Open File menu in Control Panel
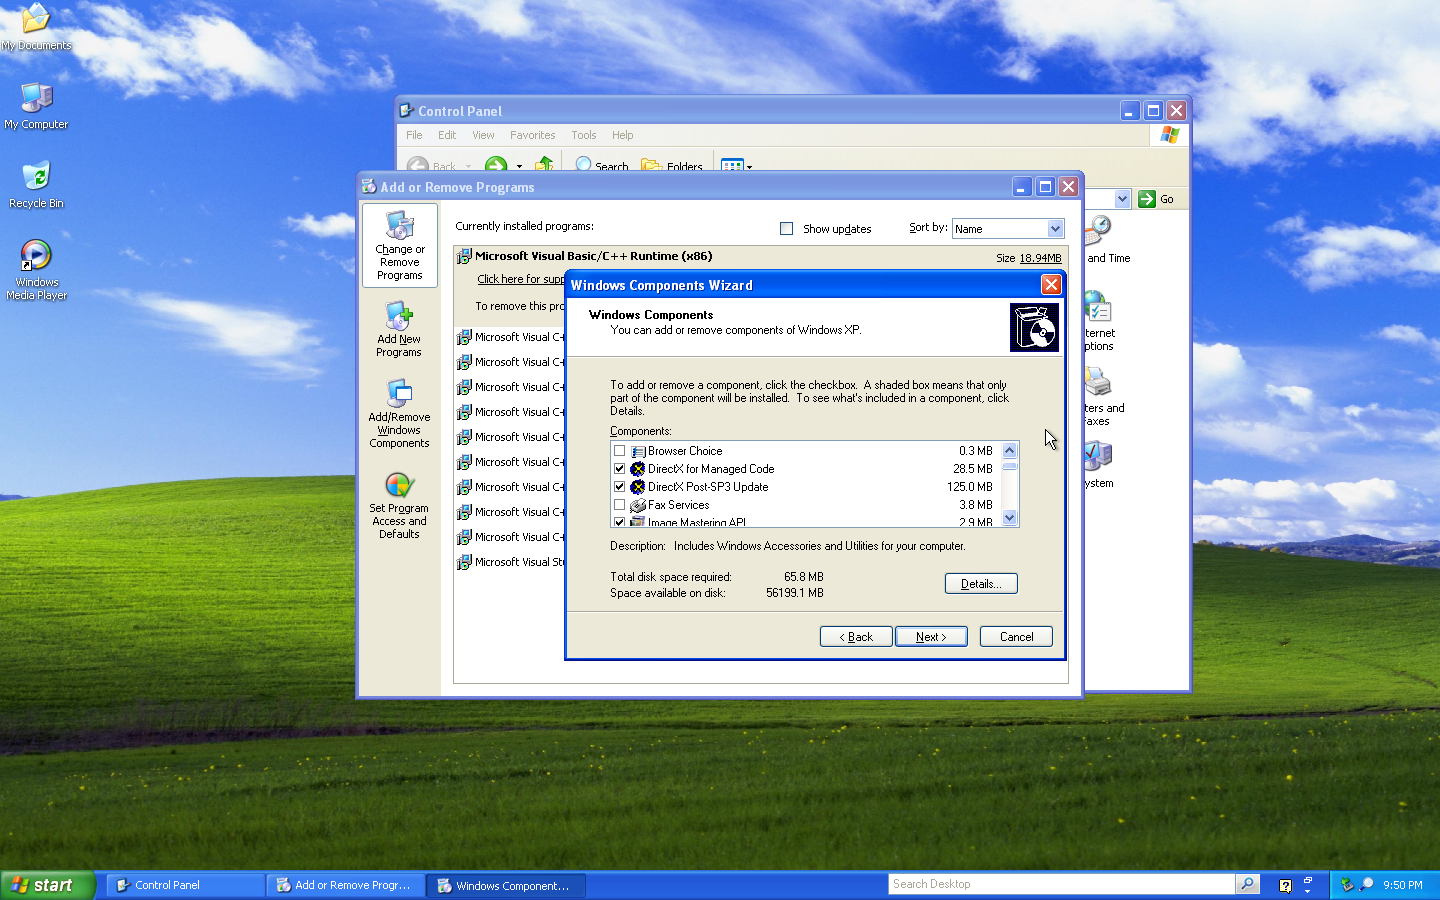The image size is (1440, 900). tap(414, 135)
